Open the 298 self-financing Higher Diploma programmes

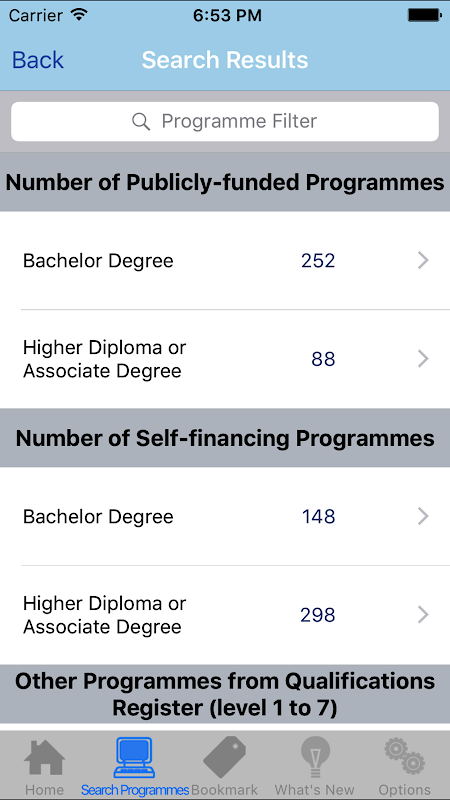pos(225,615)
